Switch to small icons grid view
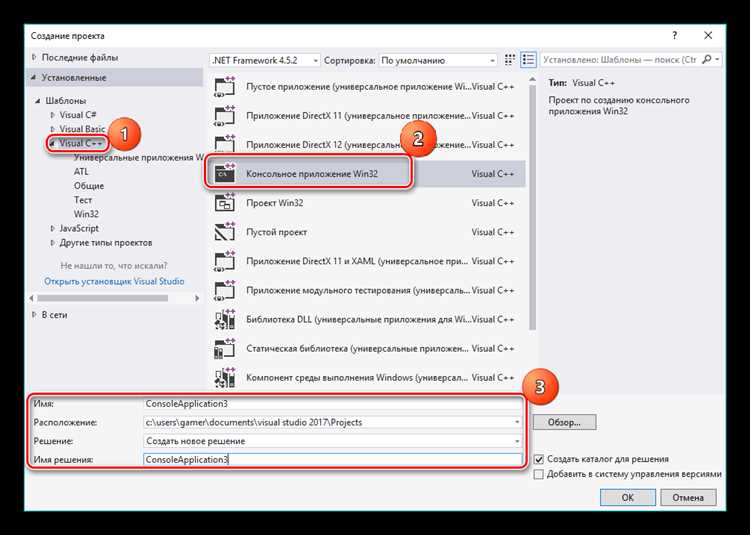 (x=510, y=60)
